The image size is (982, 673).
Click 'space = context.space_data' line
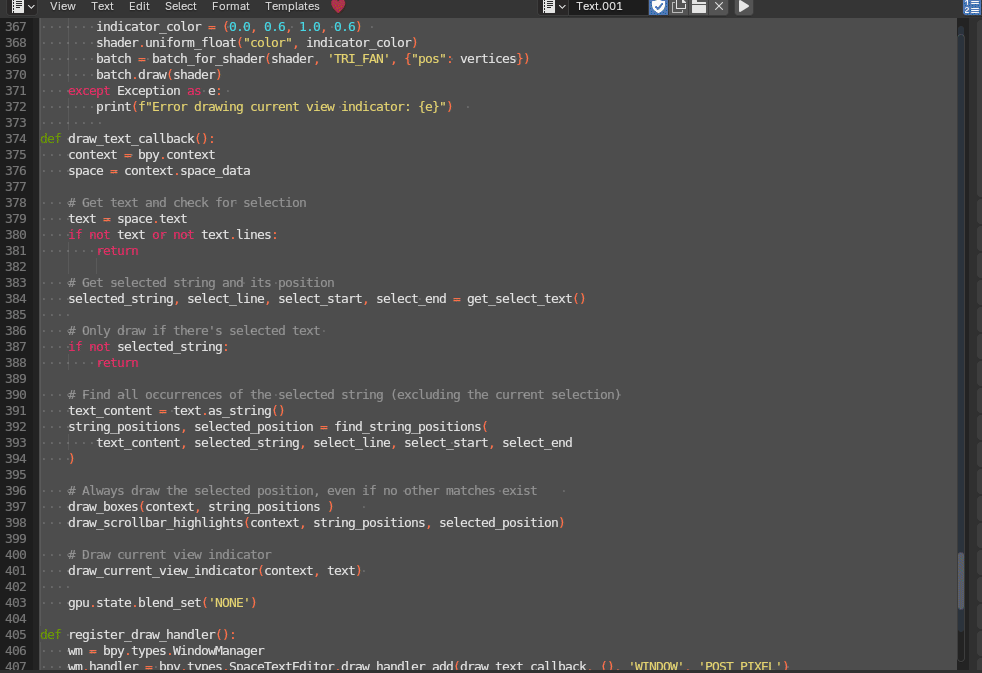click(159, 170)
